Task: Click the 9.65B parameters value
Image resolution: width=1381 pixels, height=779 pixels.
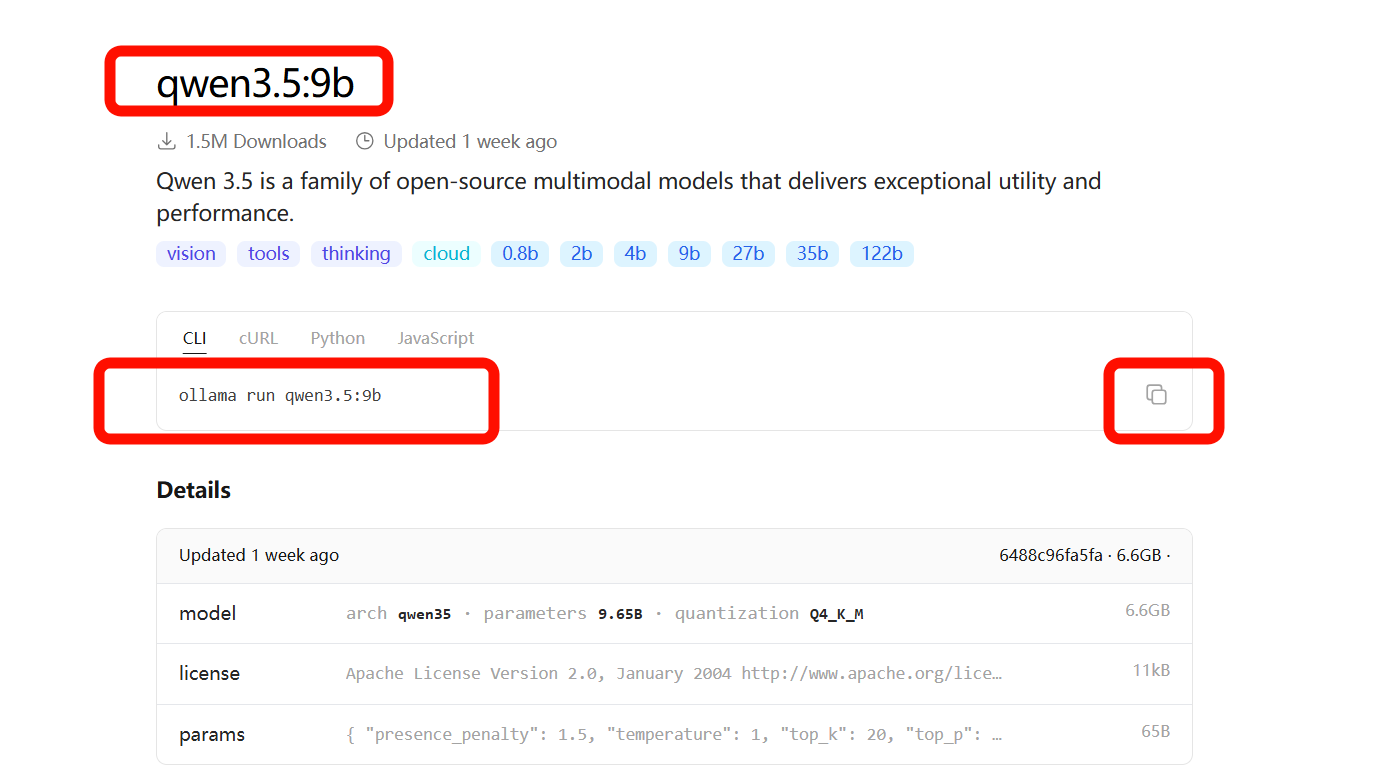Action: click(x=620, y=614)
